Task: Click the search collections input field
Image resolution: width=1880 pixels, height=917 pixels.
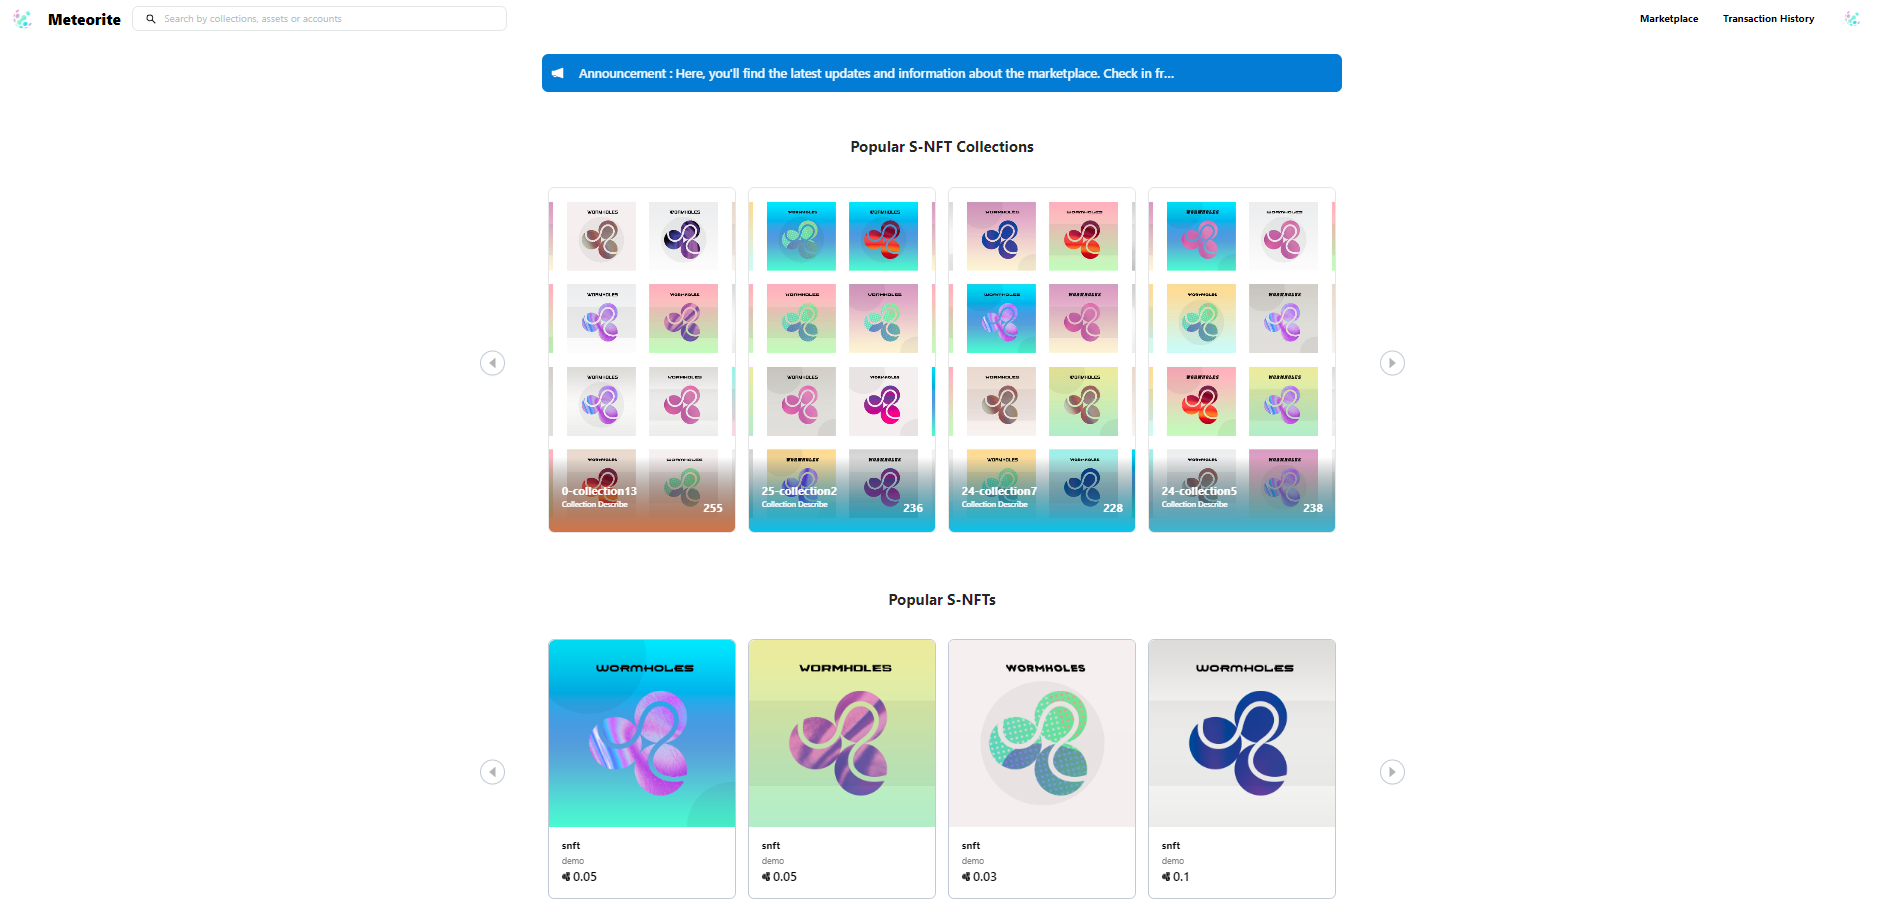Action: tap(320, 19)
